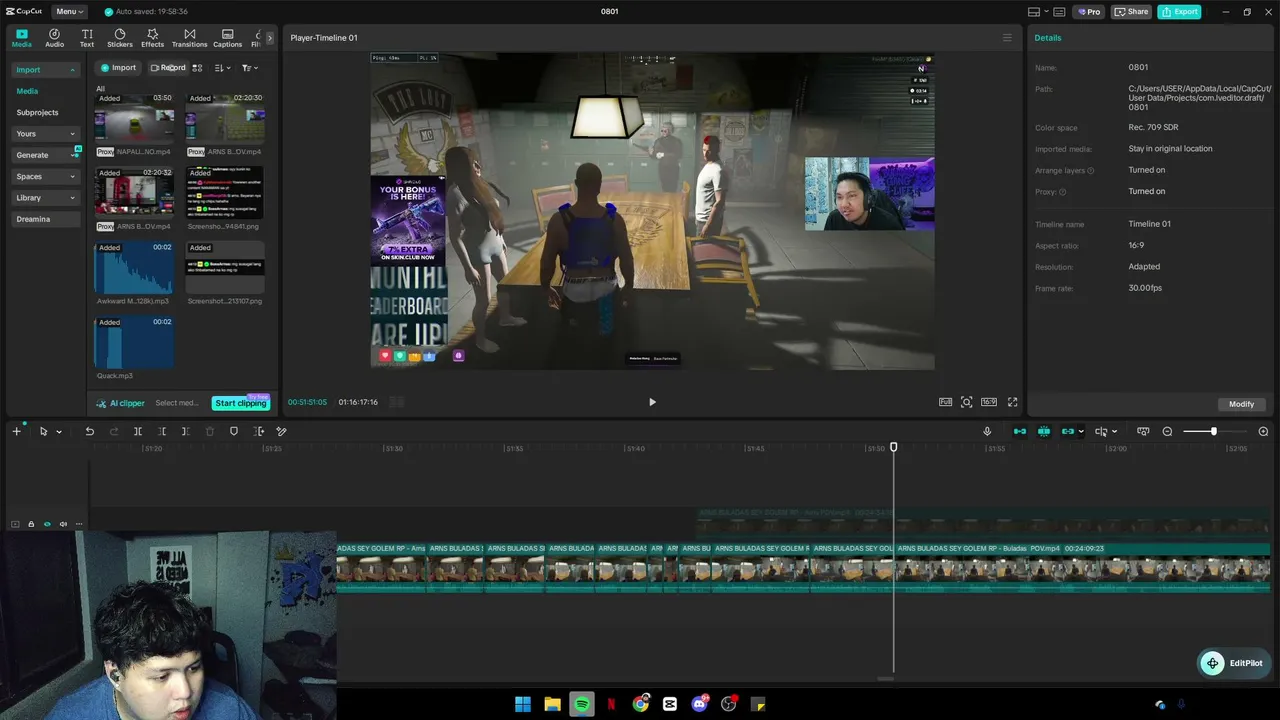Open the CapCut Menu dropdown
The height and width of the screenshot is (720, 1280).
pos(70,12)
